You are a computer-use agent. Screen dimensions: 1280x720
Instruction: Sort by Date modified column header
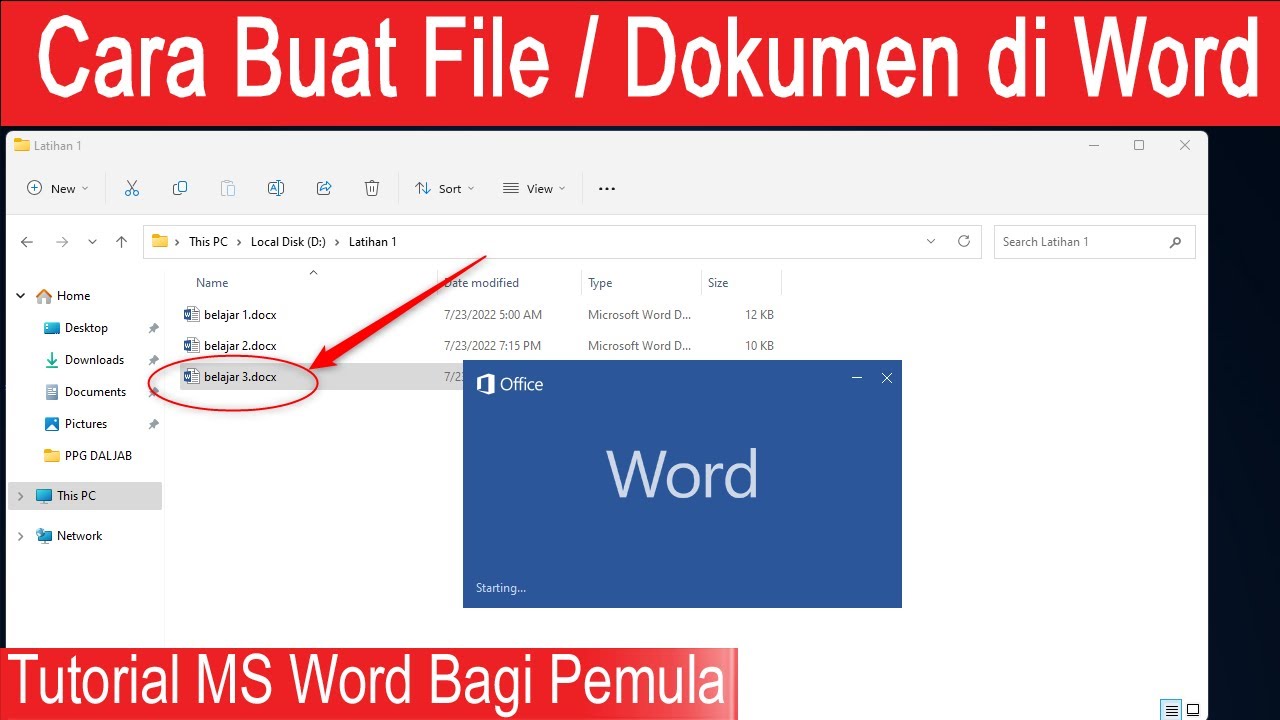[481, 283]
